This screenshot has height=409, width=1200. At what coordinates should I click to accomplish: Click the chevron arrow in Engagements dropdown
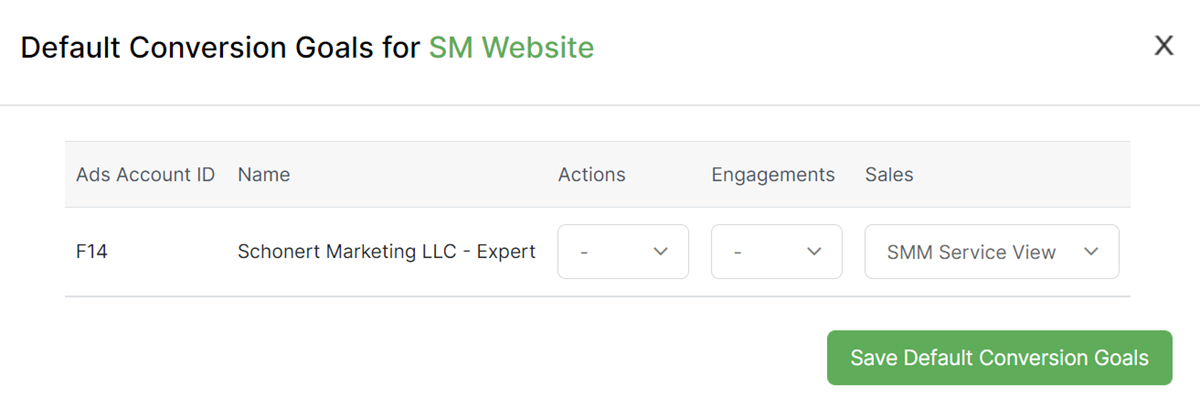tap(814, 252)
